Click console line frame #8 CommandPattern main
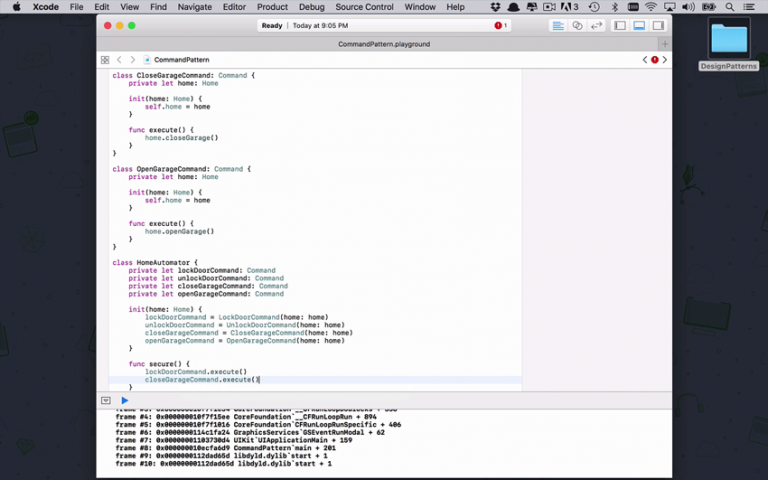Image resolution: width=768 pixels, height=480 pixels. (226, 448)
